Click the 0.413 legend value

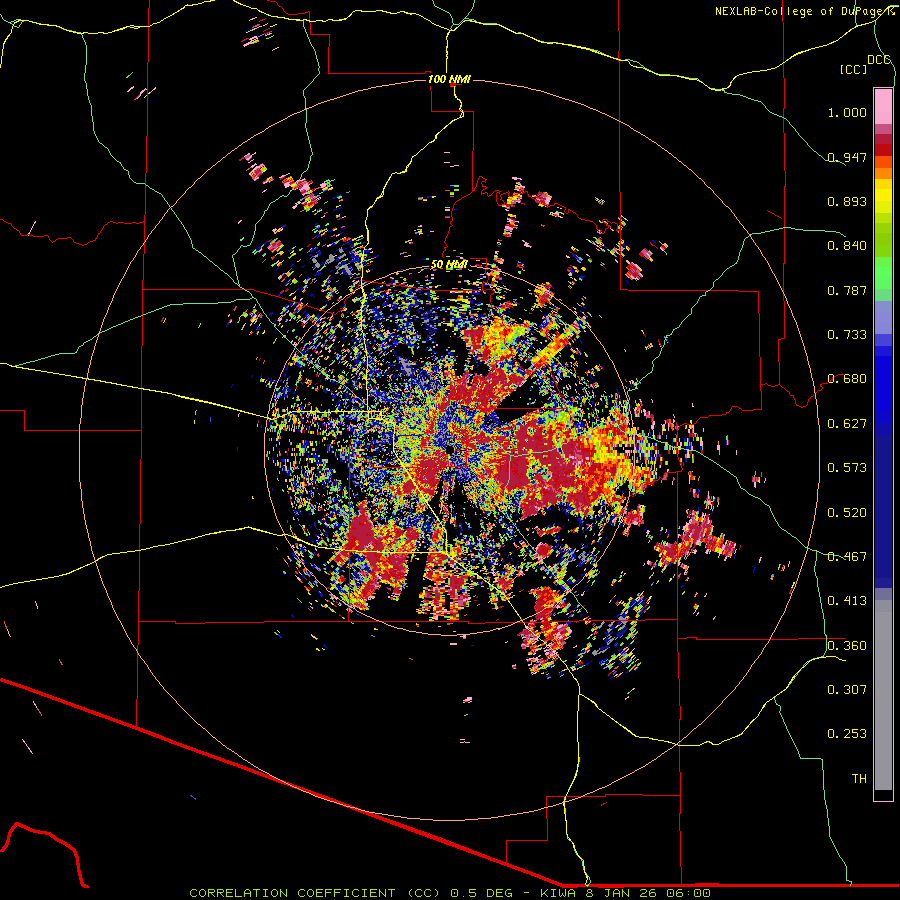click(847, 601)
